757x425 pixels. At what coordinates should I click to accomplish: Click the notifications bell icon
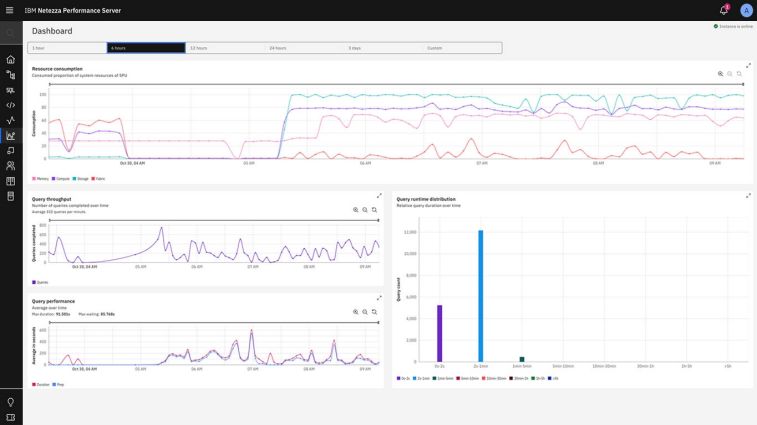click(724, 10)
